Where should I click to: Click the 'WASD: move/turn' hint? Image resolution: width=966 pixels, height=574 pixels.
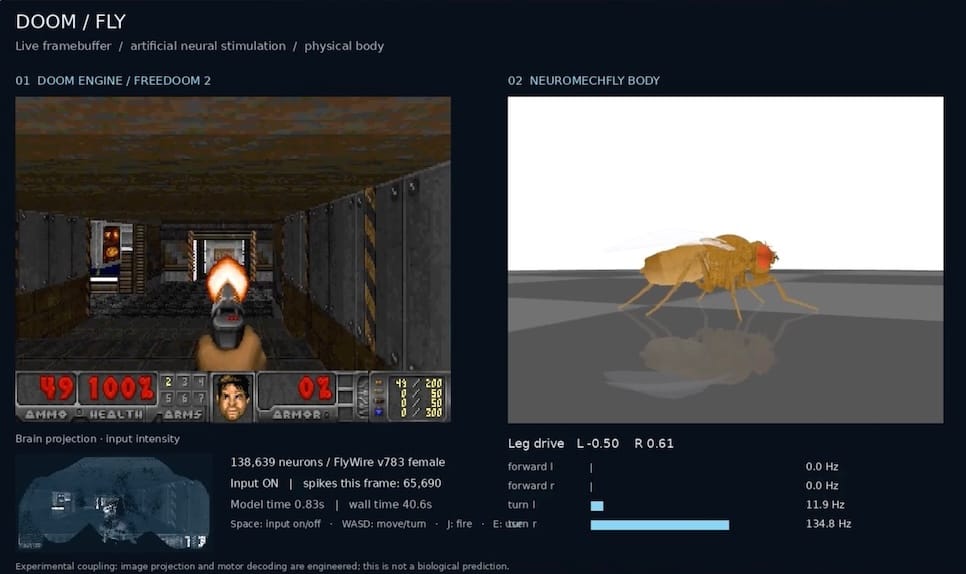pyautogui.click(x=384, y=524)
